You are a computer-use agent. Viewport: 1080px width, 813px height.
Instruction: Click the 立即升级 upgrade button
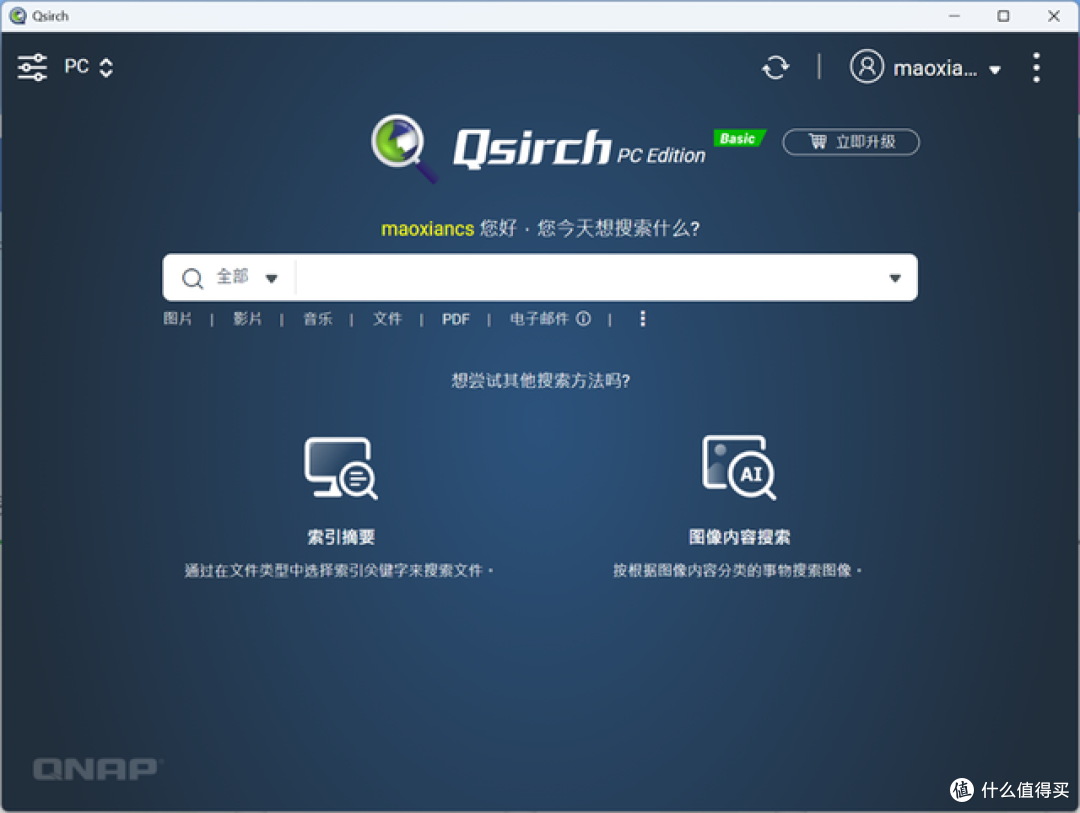point(851,142)
